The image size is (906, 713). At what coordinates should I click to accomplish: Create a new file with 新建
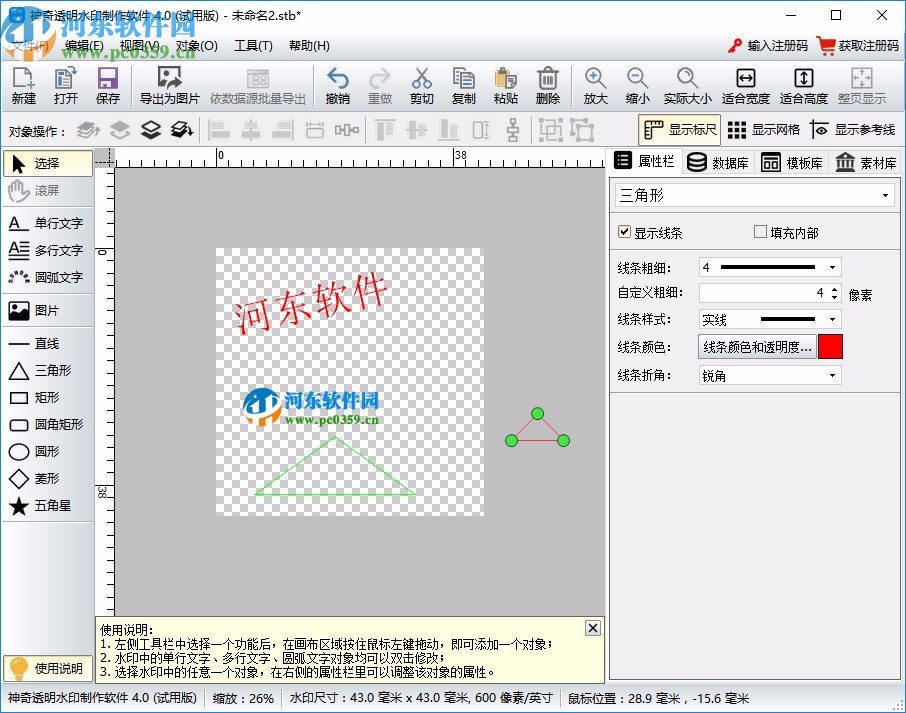click(x=23, y=86)
